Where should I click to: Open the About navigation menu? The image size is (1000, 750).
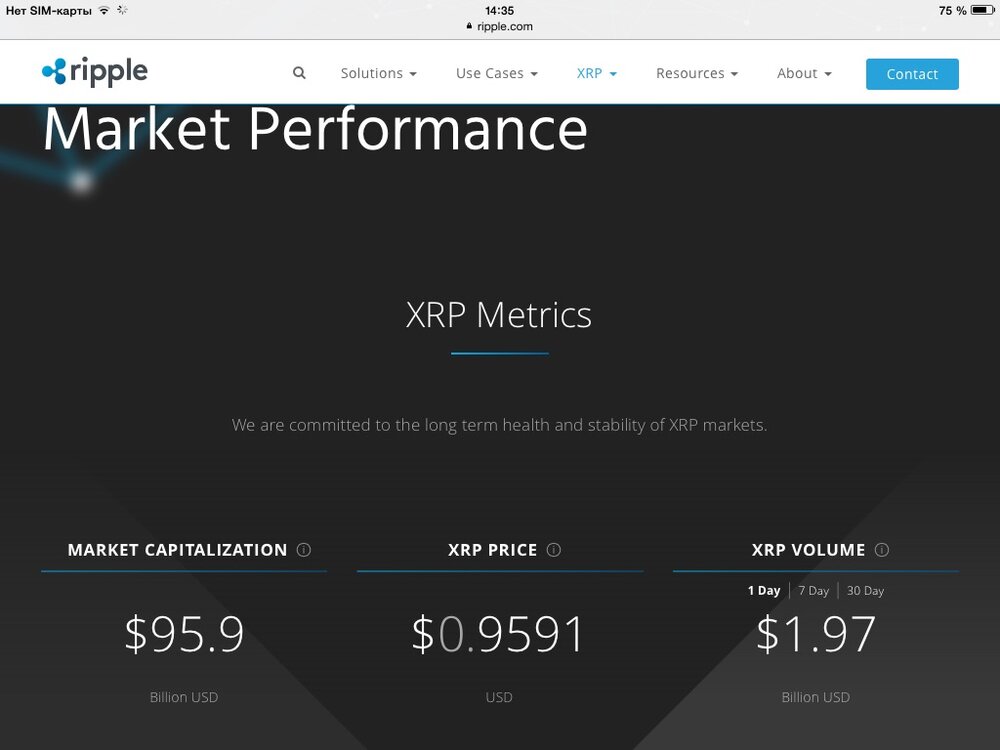pyautogui.click(x=804, y=73)
